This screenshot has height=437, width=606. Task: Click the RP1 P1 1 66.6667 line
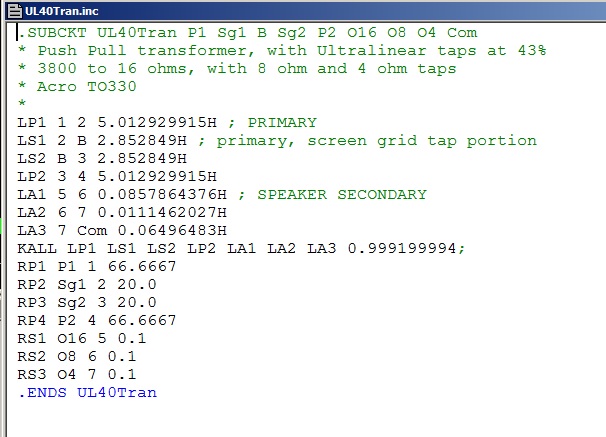(x=97, y=267)
